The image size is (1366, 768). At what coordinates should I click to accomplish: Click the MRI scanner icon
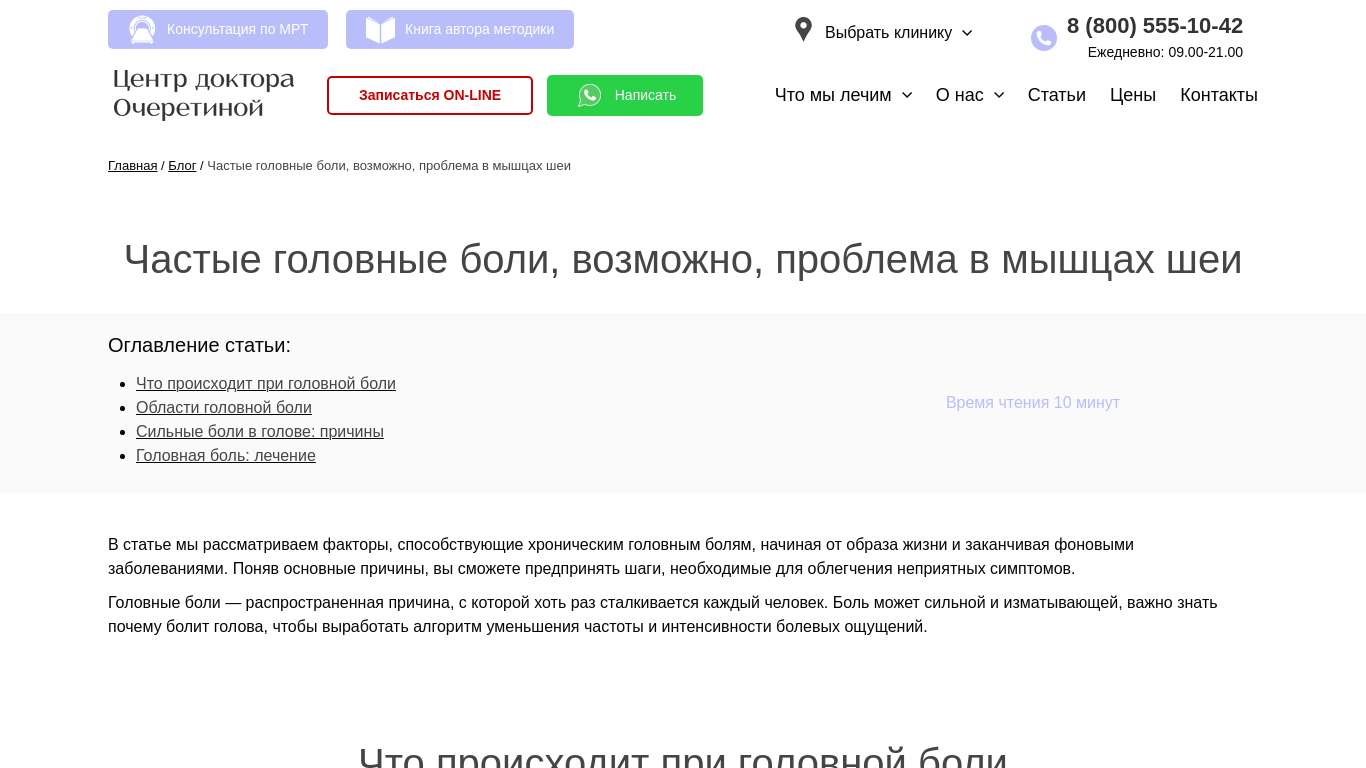tap(142, 30)
